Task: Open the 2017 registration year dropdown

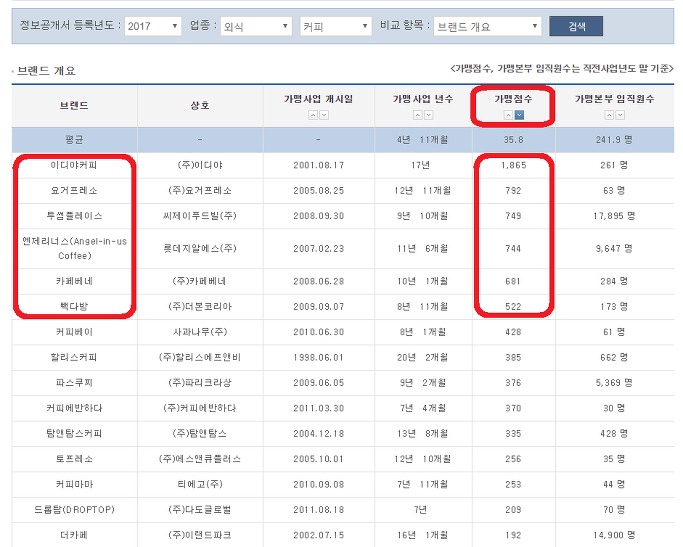Action: pyautogui.click(x=153, y=26)
